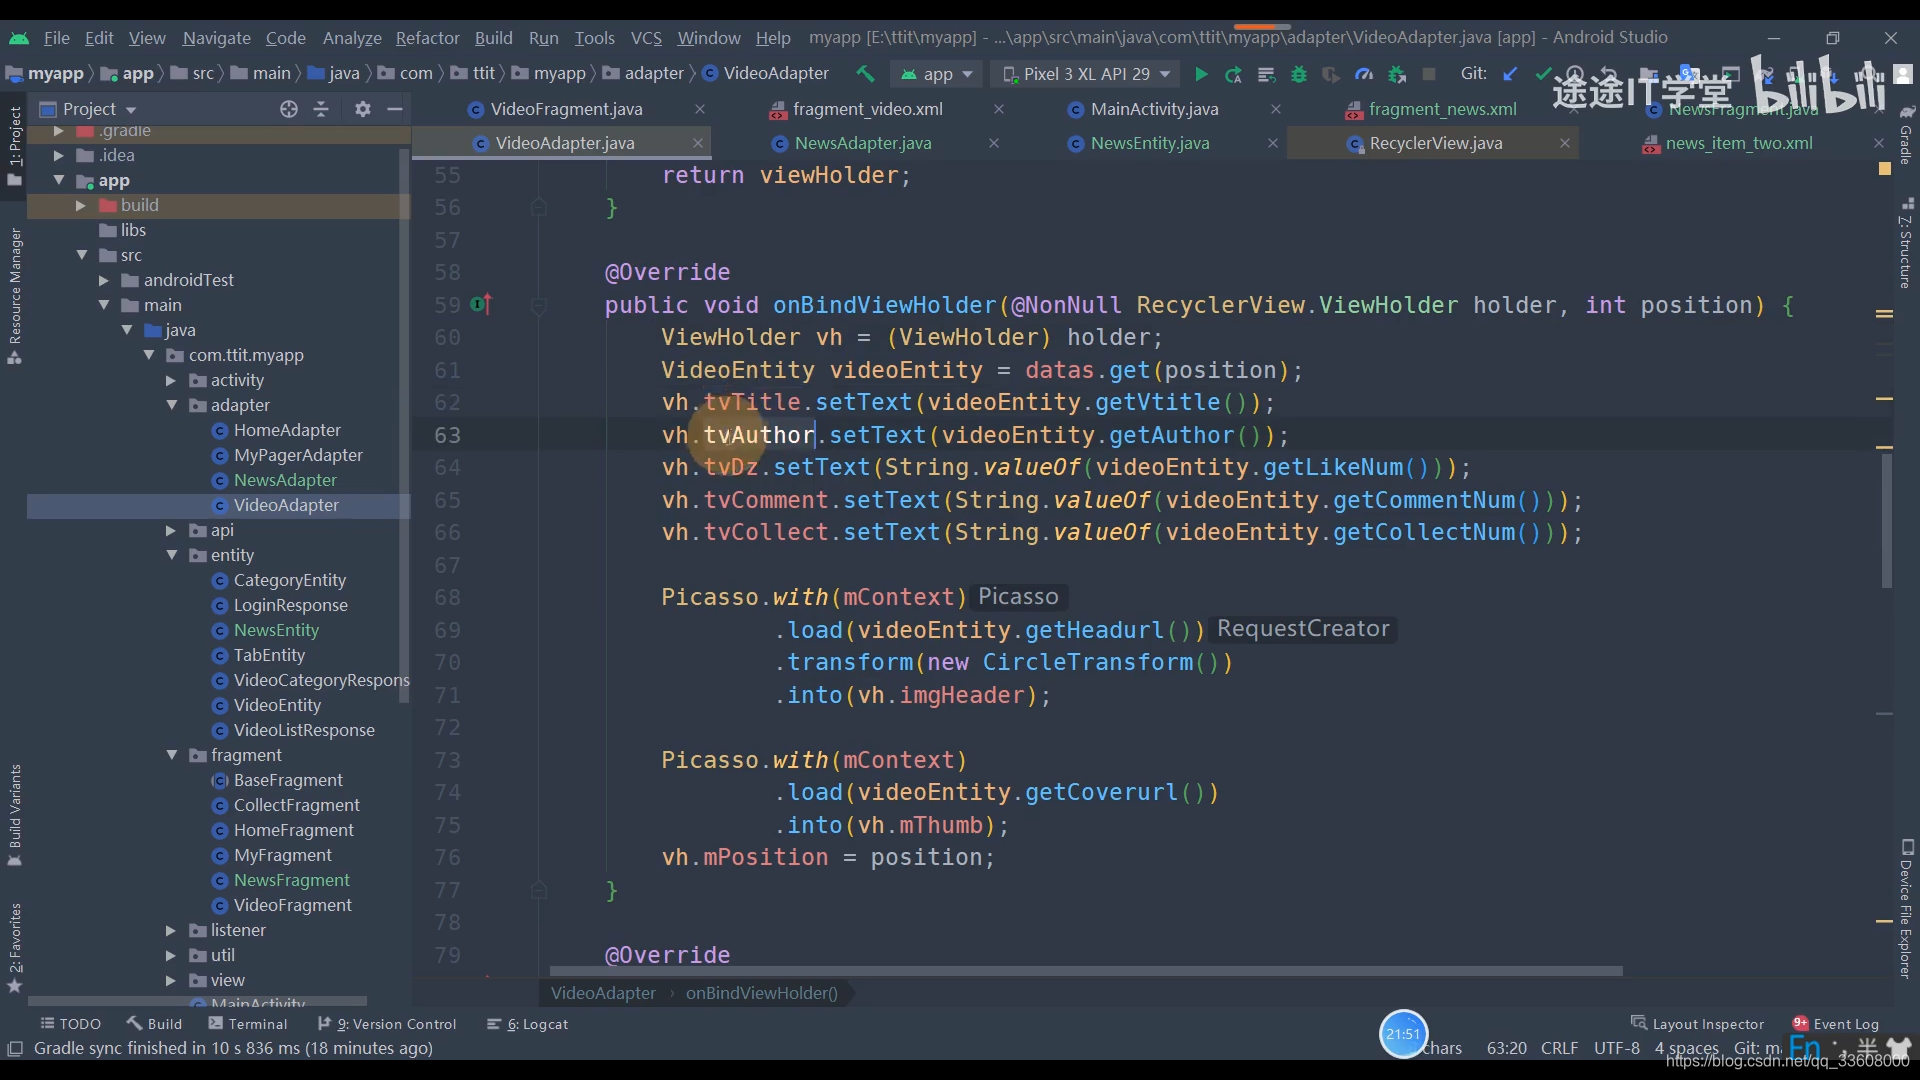This screenshot has width=1920, height=1080.
Task: Toggle the Resource Manager side panel
Action: point(14,296)
